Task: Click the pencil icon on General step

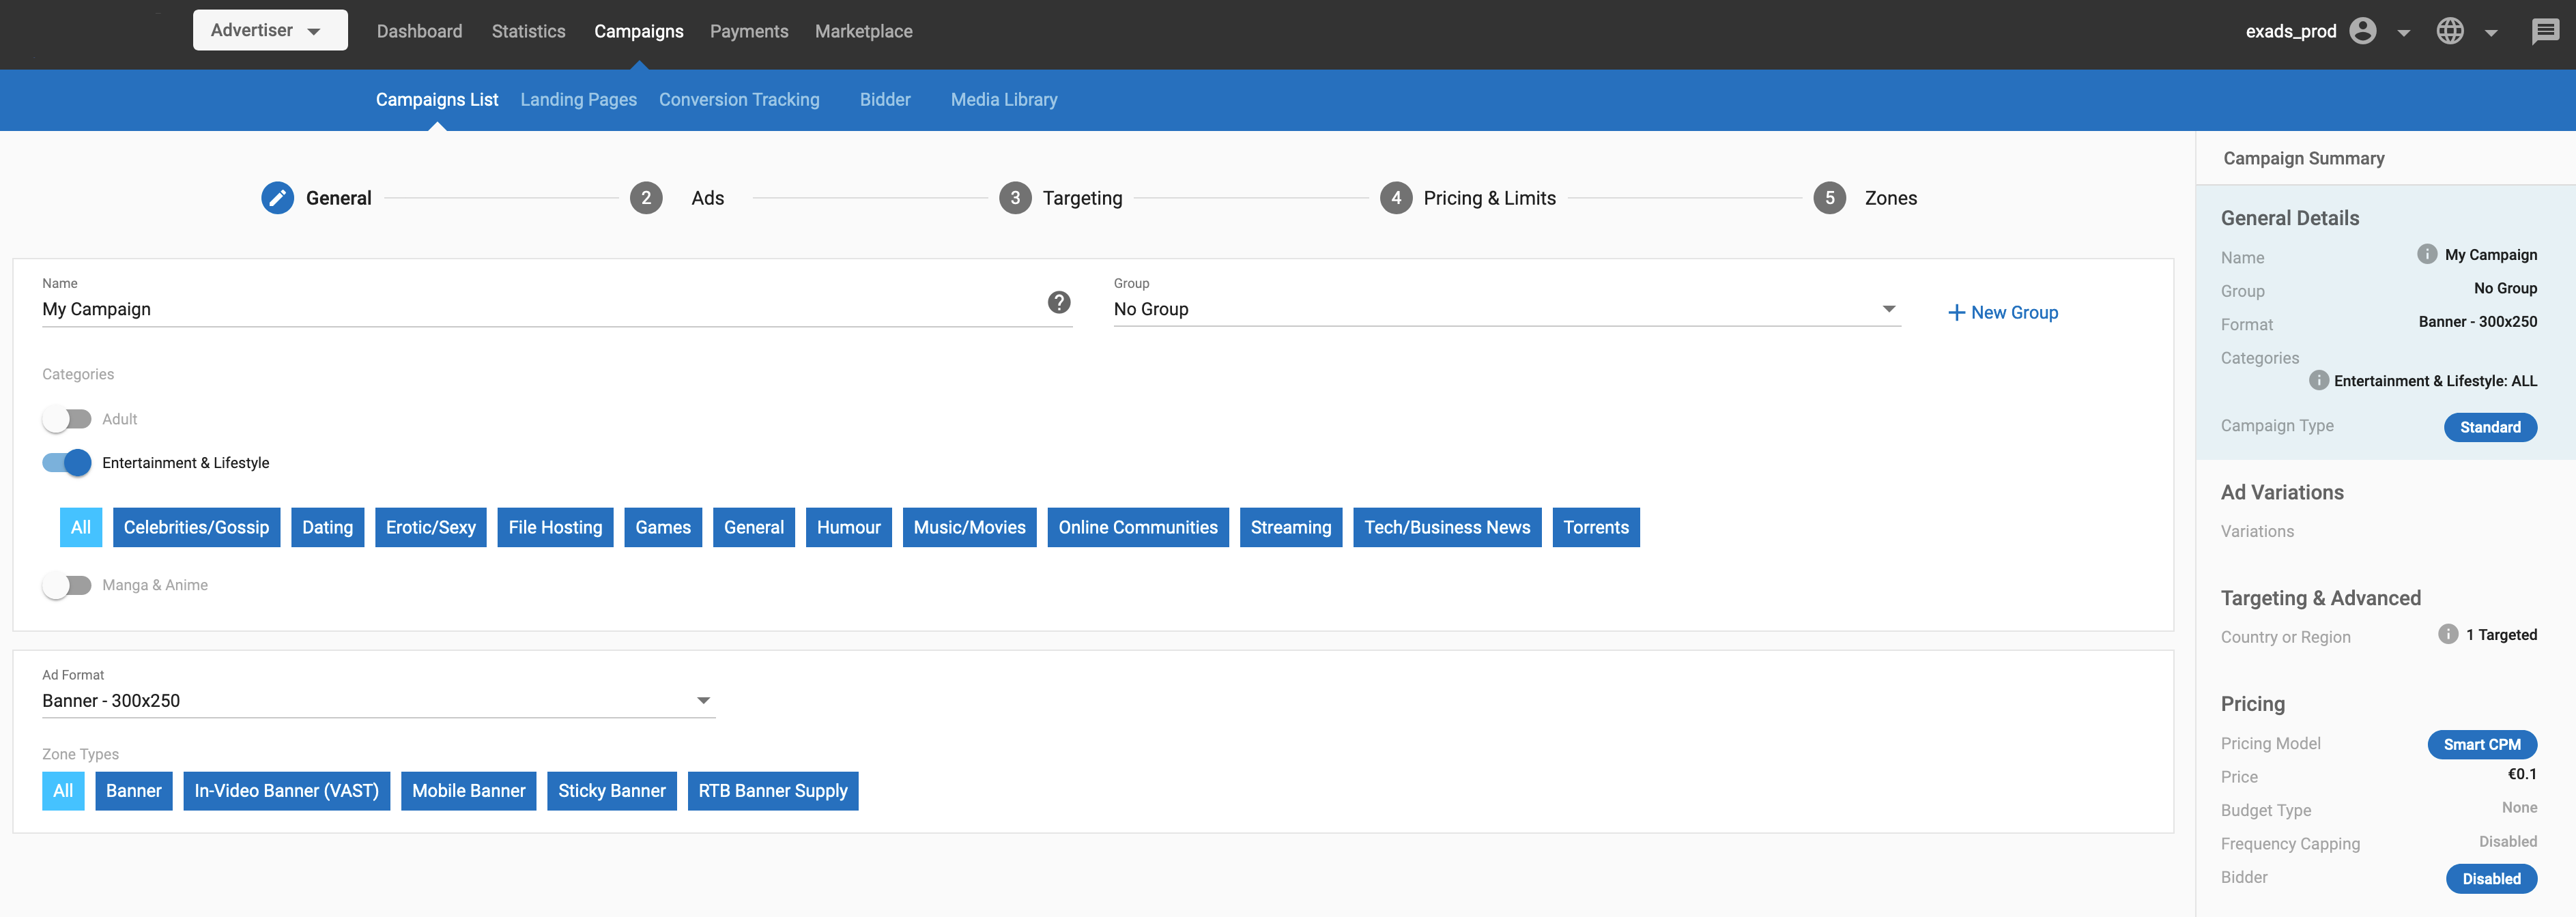Action: coord(277,198)
